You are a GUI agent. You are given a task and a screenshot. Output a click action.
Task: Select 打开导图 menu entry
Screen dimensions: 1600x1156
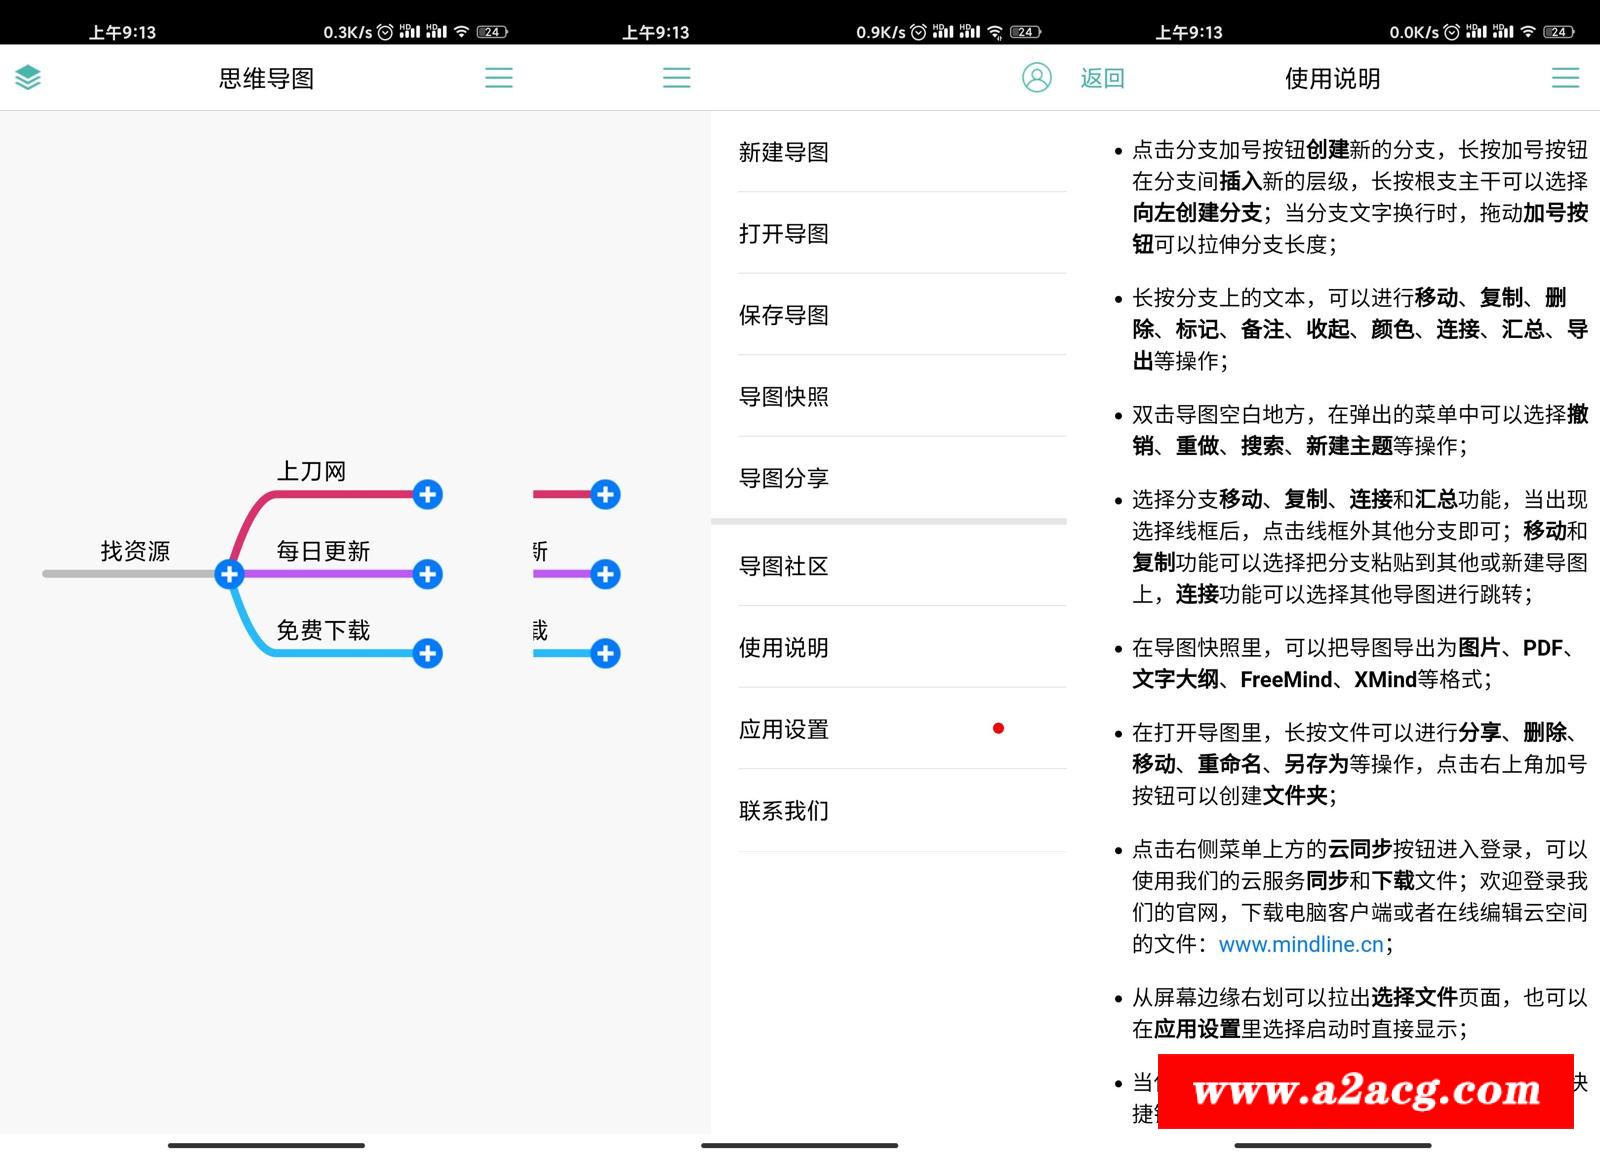(784, 234)
